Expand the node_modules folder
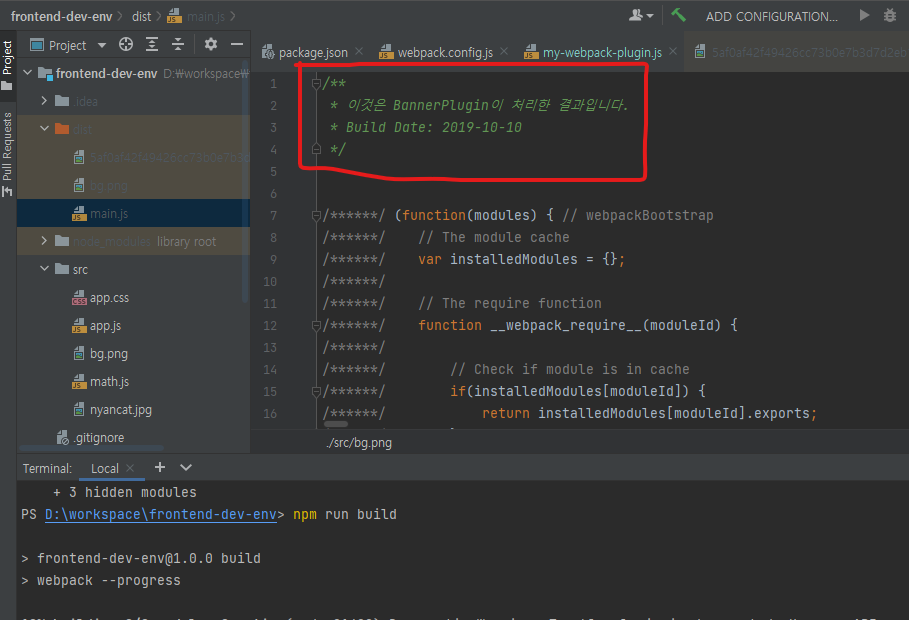This screenshot has width=909, height=620. pos(44,241)
